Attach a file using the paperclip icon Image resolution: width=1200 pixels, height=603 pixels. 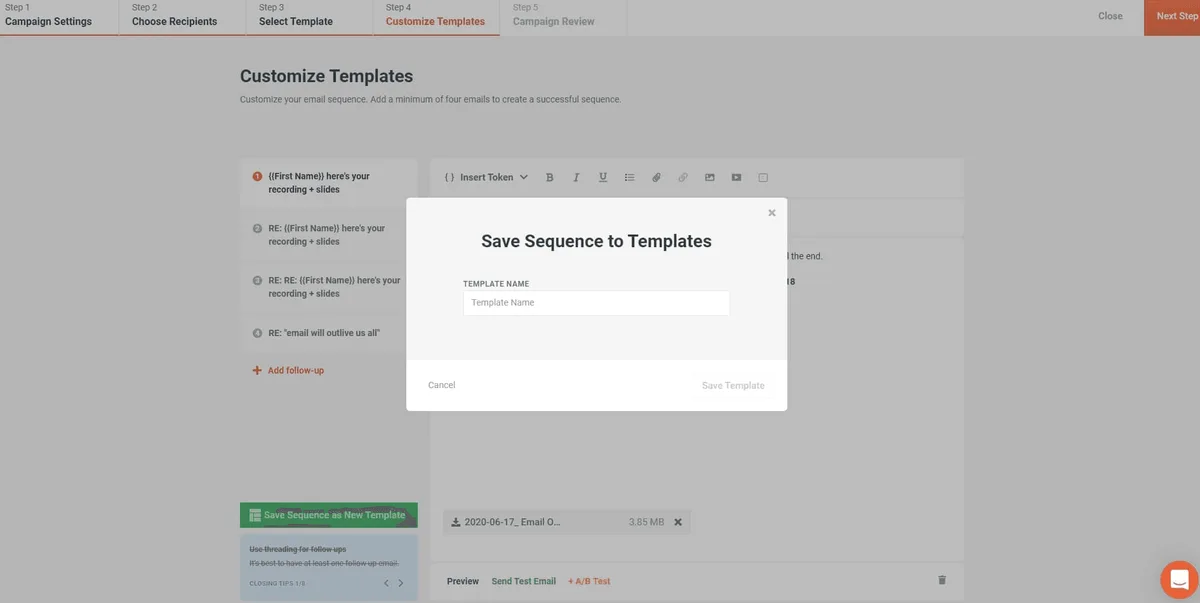pyautogui.click(x=656, y=177)
